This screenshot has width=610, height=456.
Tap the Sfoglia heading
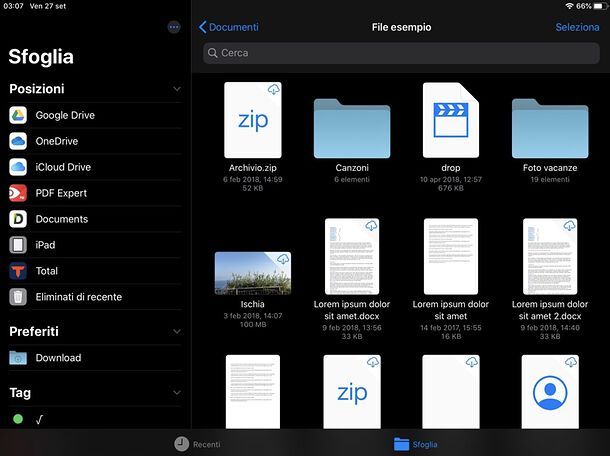[x=41, y=57]
